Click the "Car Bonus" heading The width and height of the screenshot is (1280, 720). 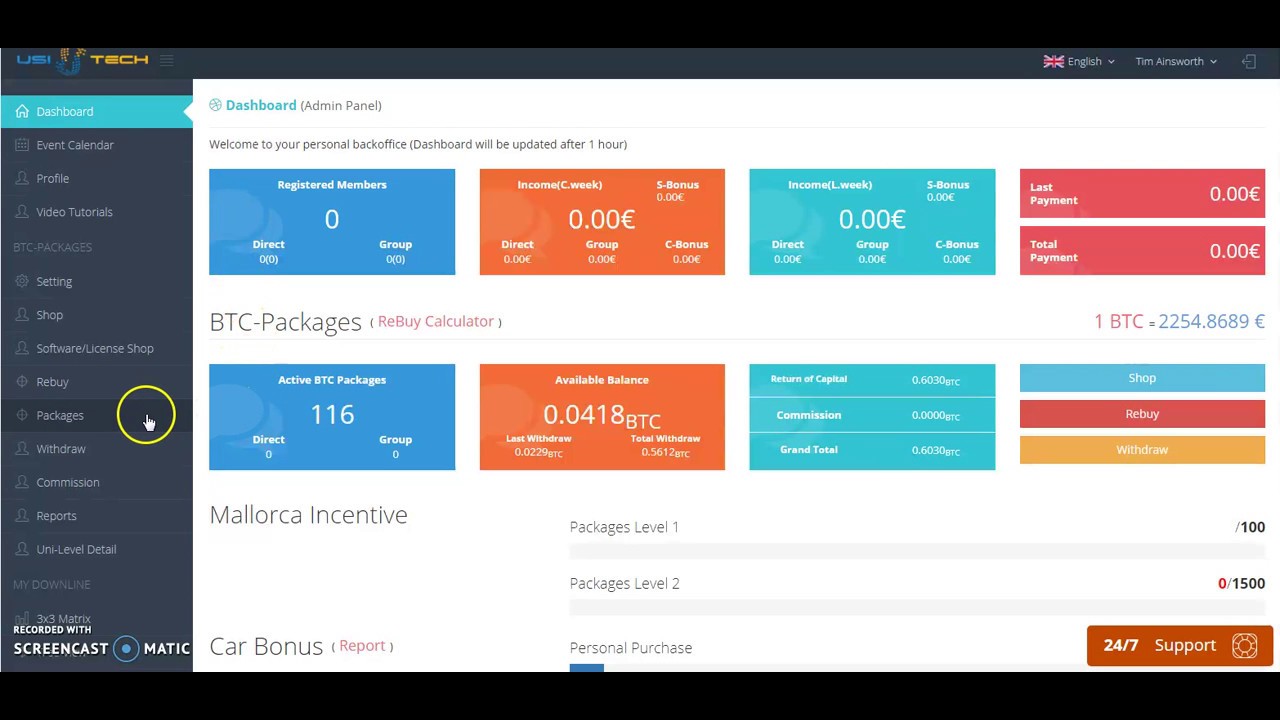point(266,646)
